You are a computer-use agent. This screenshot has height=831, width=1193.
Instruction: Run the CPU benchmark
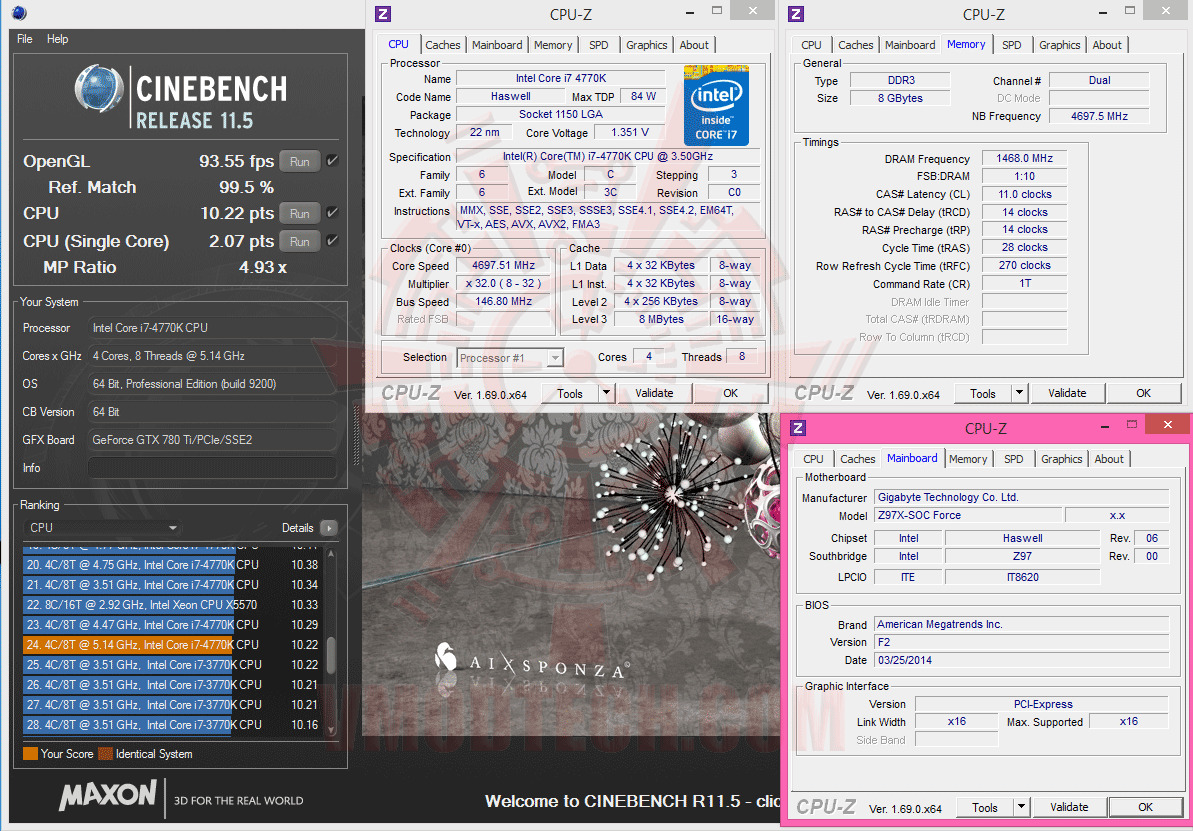(x=300, y=213)
